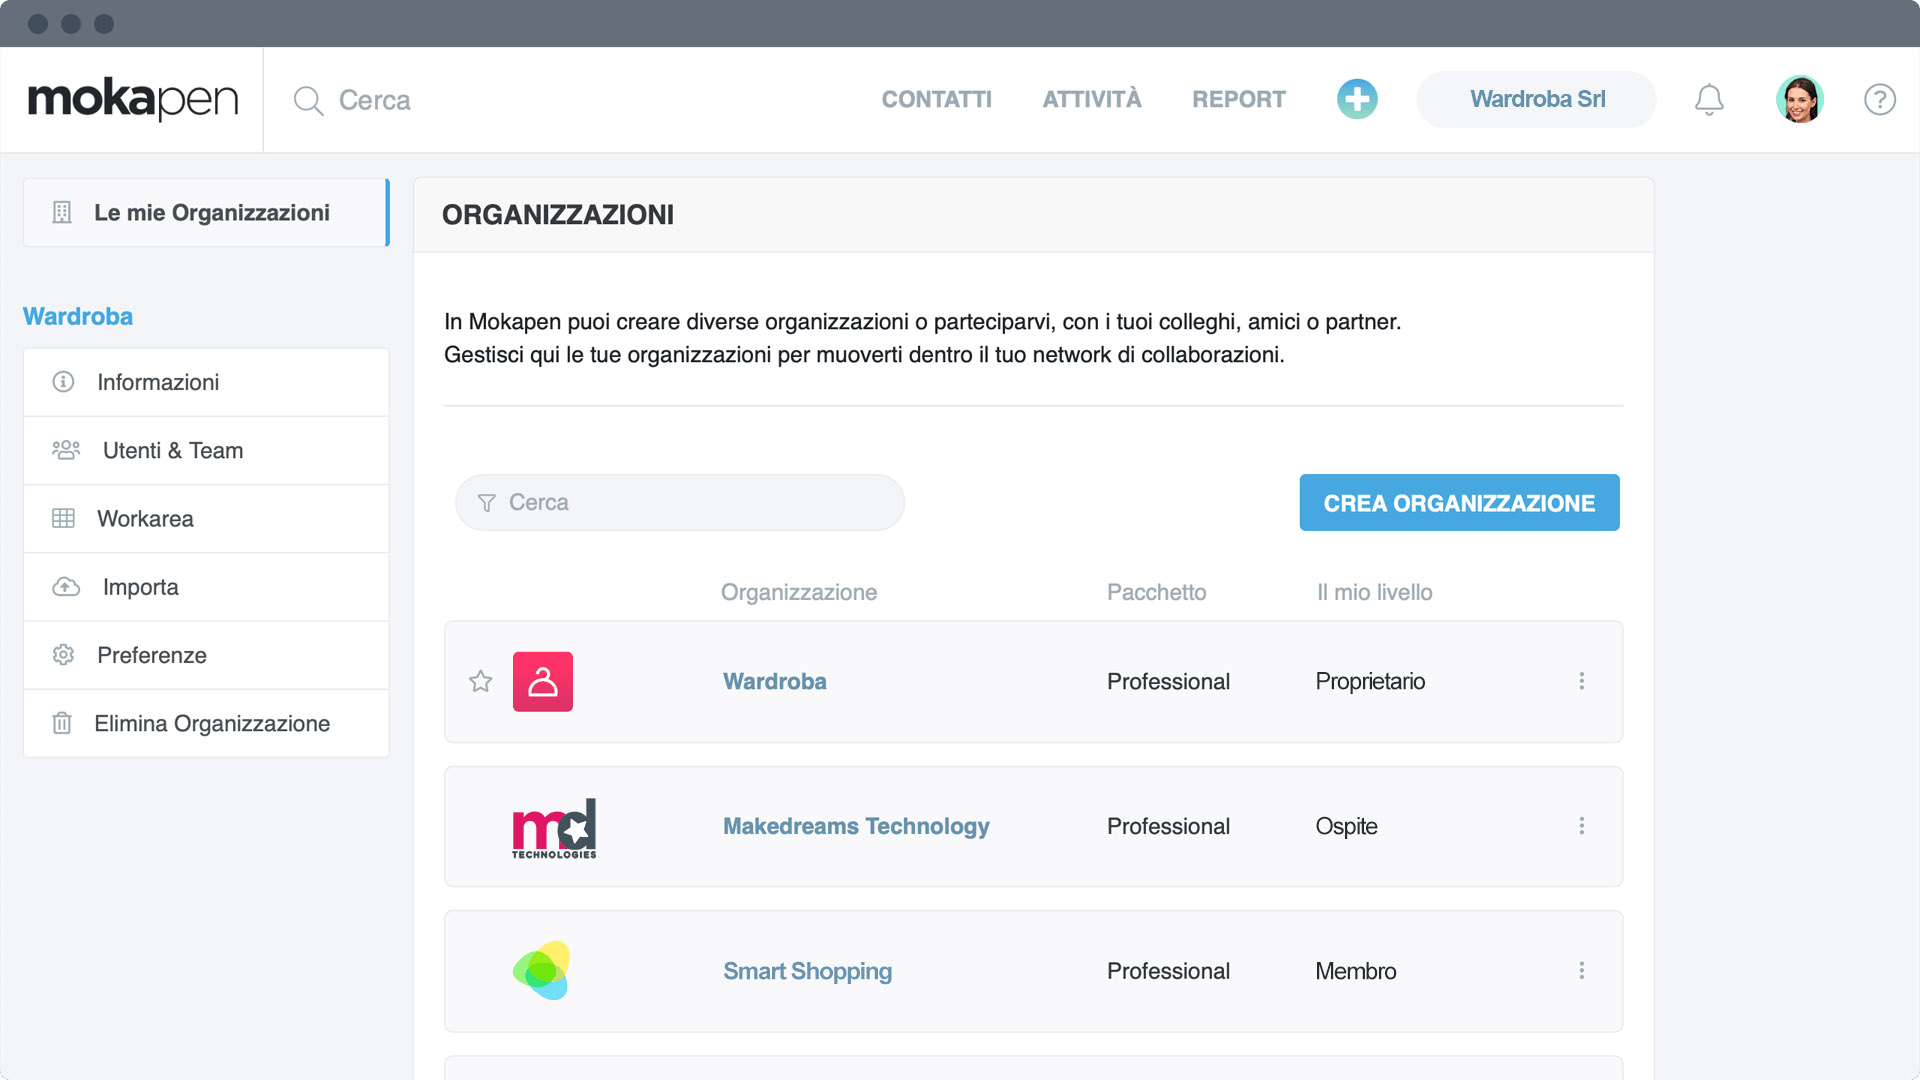
Task: Click the blue plus icon in header
Action: pyautogui.click(x=1357, y=99)
